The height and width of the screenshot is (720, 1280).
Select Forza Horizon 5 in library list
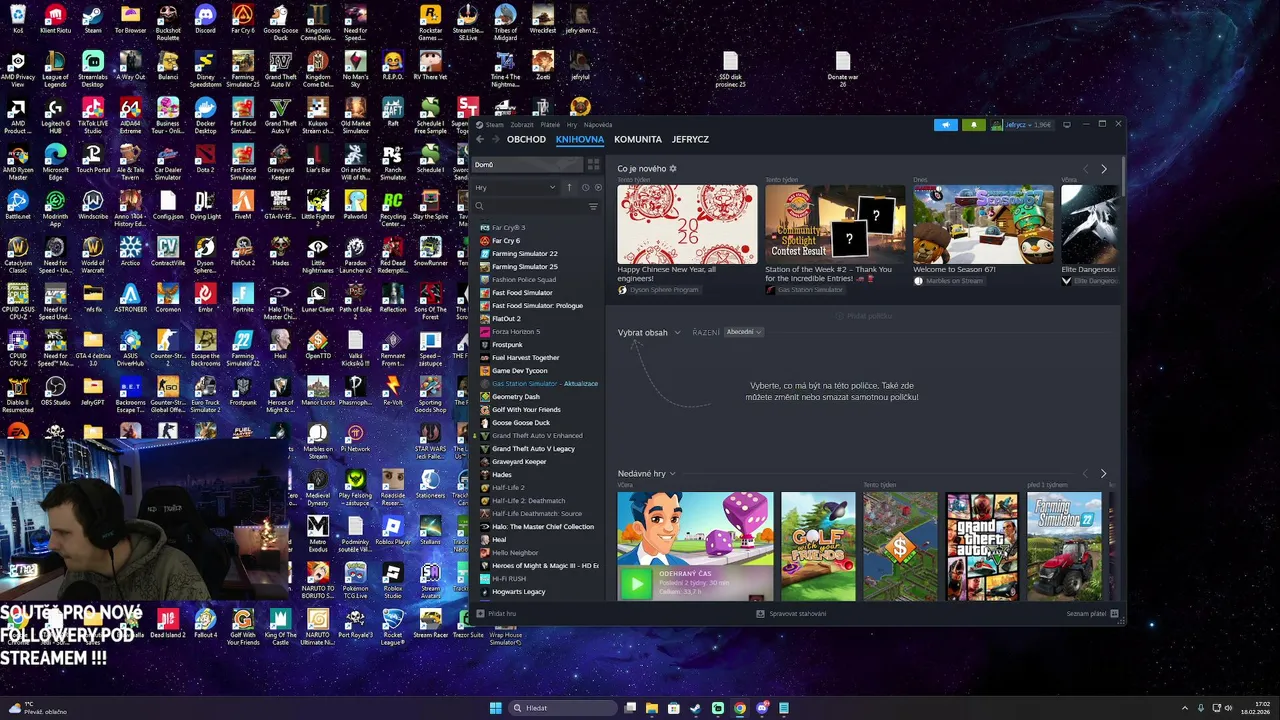516,332
